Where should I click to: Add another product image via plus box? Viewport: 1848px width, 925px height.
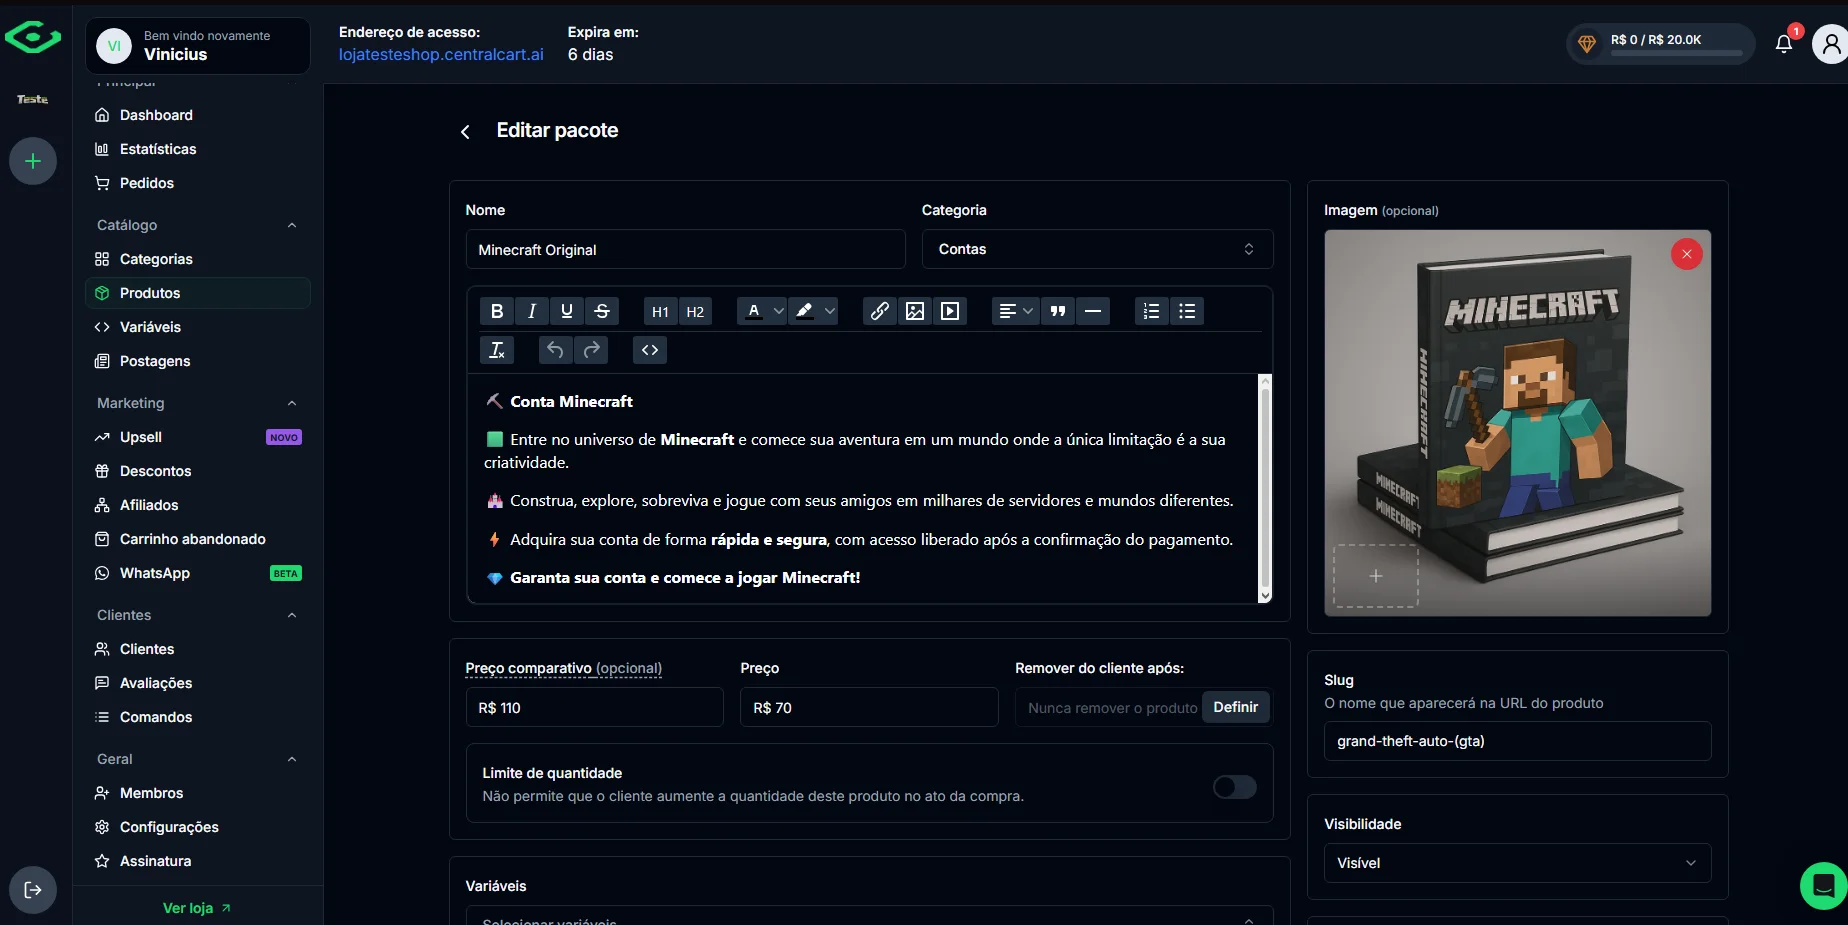pyautogui.click(x=1376, y=576)
